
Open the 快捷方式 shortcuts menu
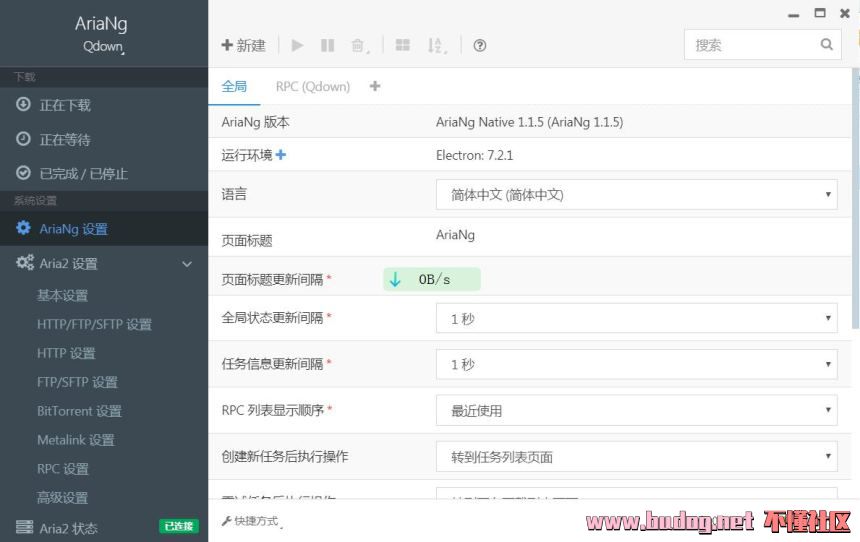click(x=252, y=521)
